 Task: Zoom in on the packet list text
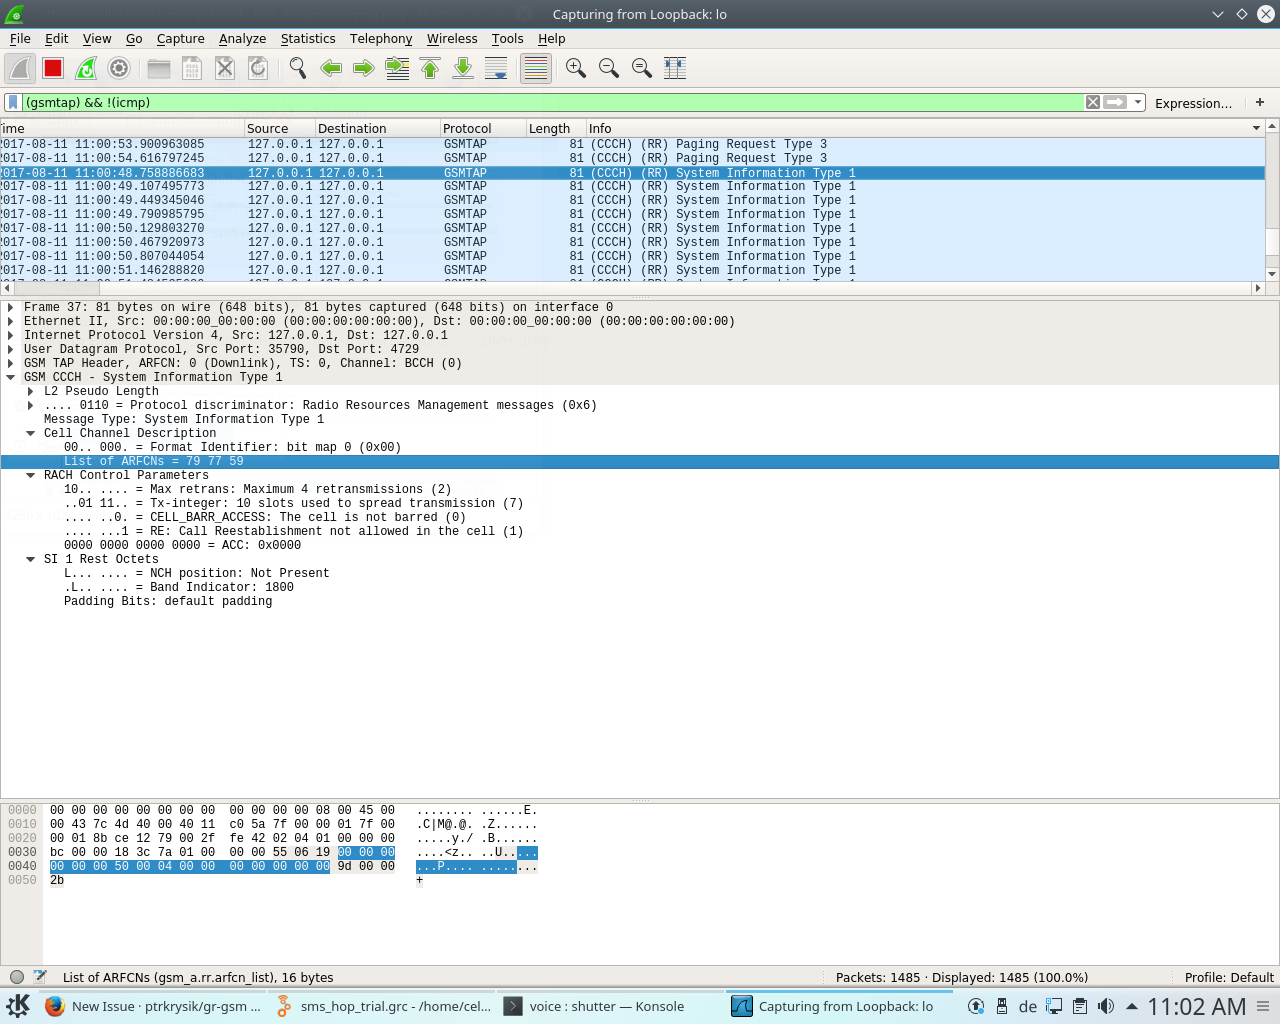pos(575,68)
